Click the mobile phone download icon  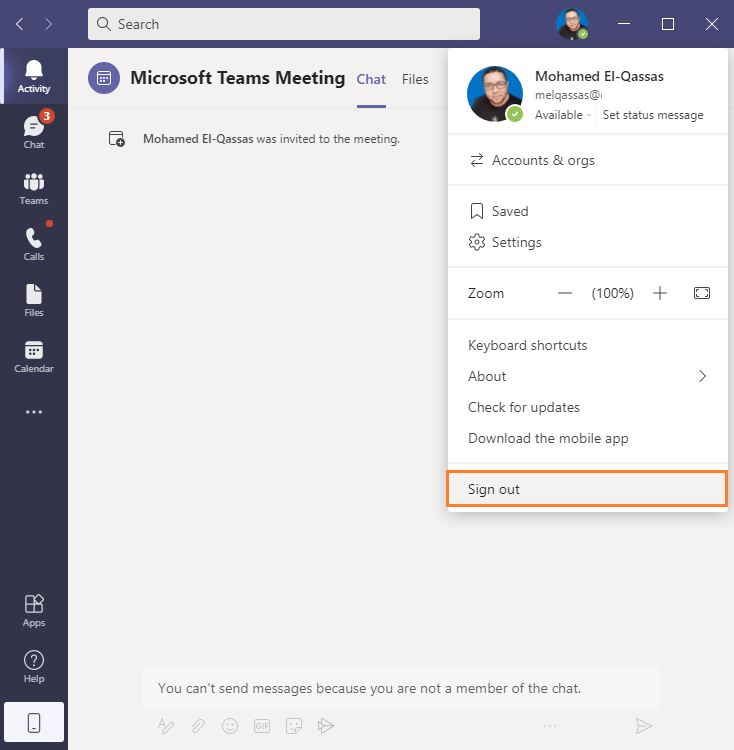[33, 722]
